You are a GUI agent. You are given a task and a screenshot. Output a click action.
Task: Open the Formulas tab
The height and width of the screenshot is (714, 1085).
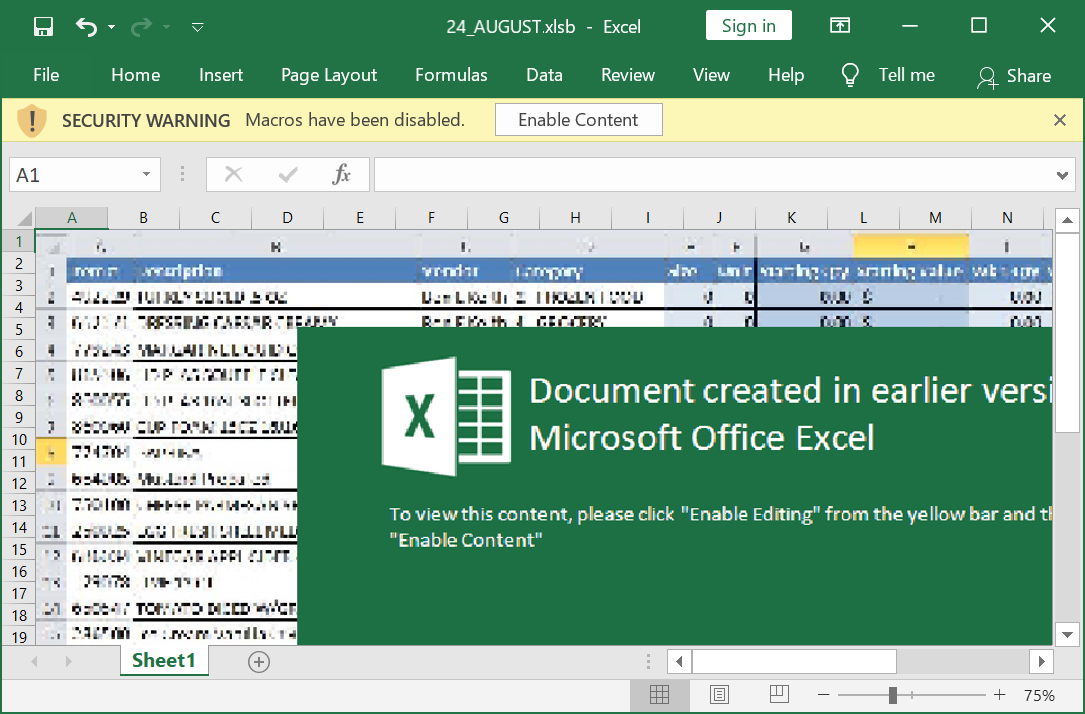click(x=451, y=75)
